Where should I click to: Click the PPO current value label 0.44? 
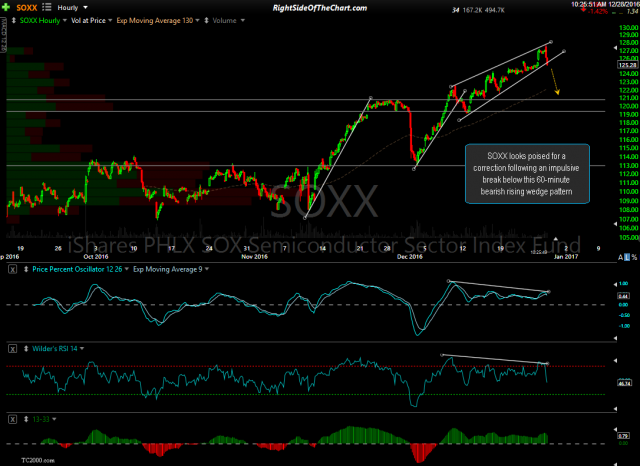point(623,296)
